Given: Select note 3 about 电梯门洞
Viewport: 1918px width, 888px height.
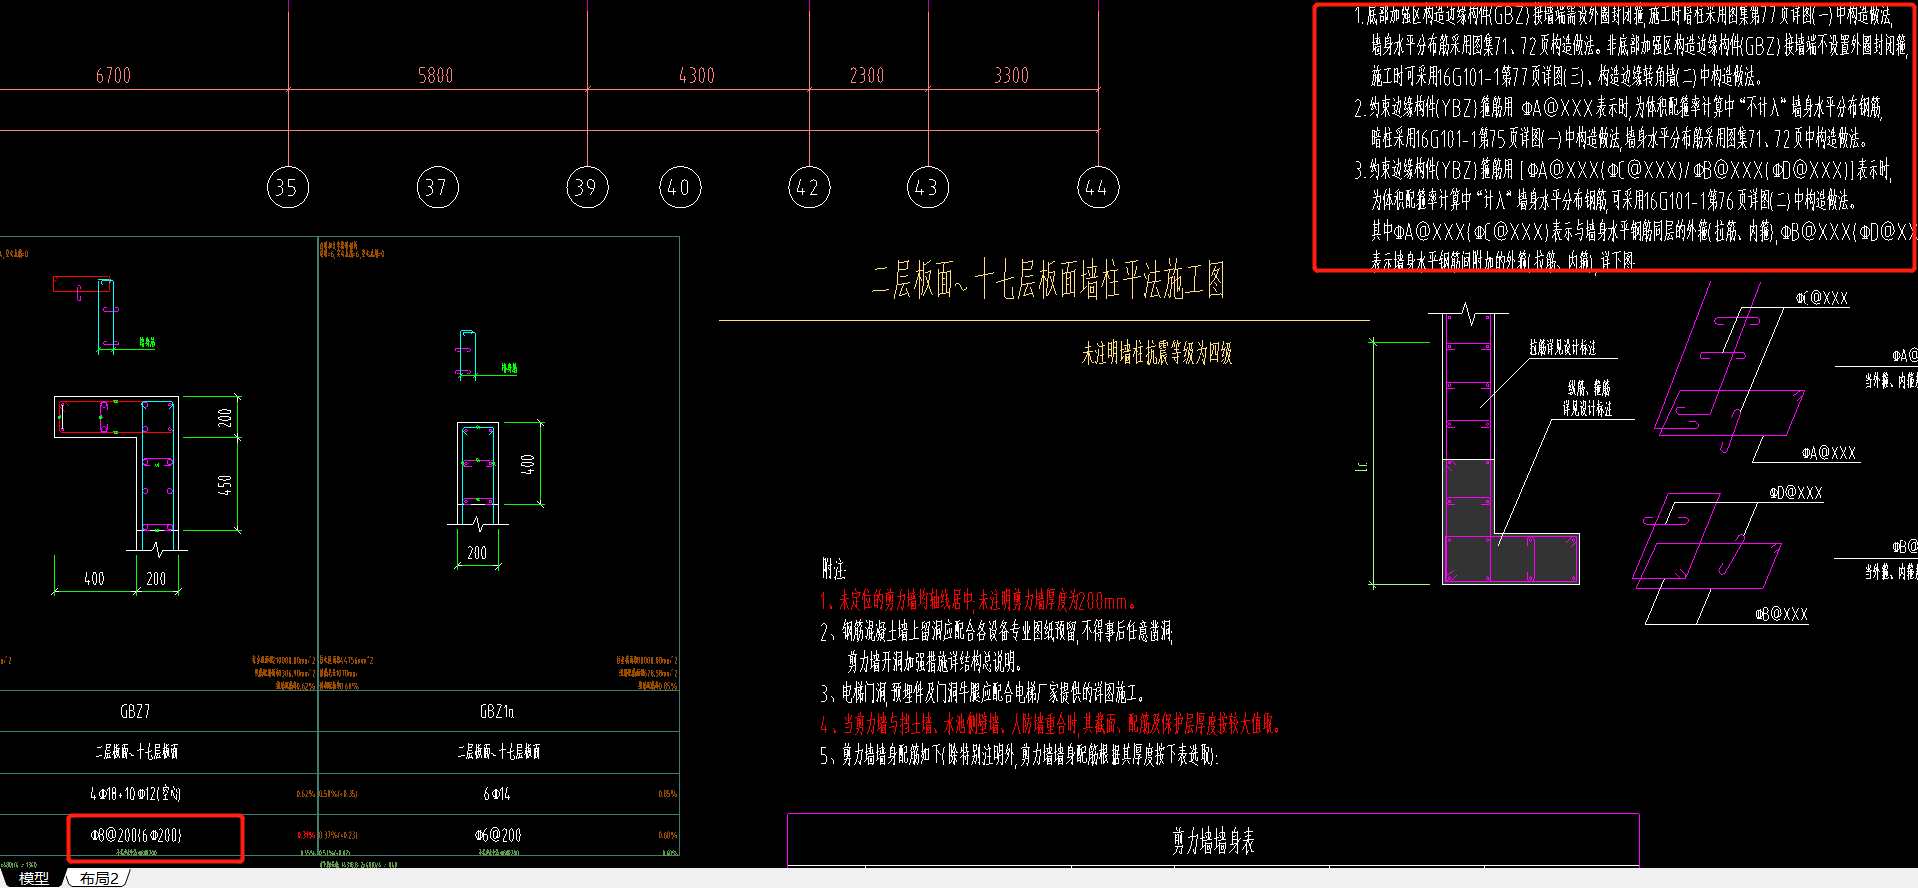Looking at the screenshot, I should tap(982, 693).
